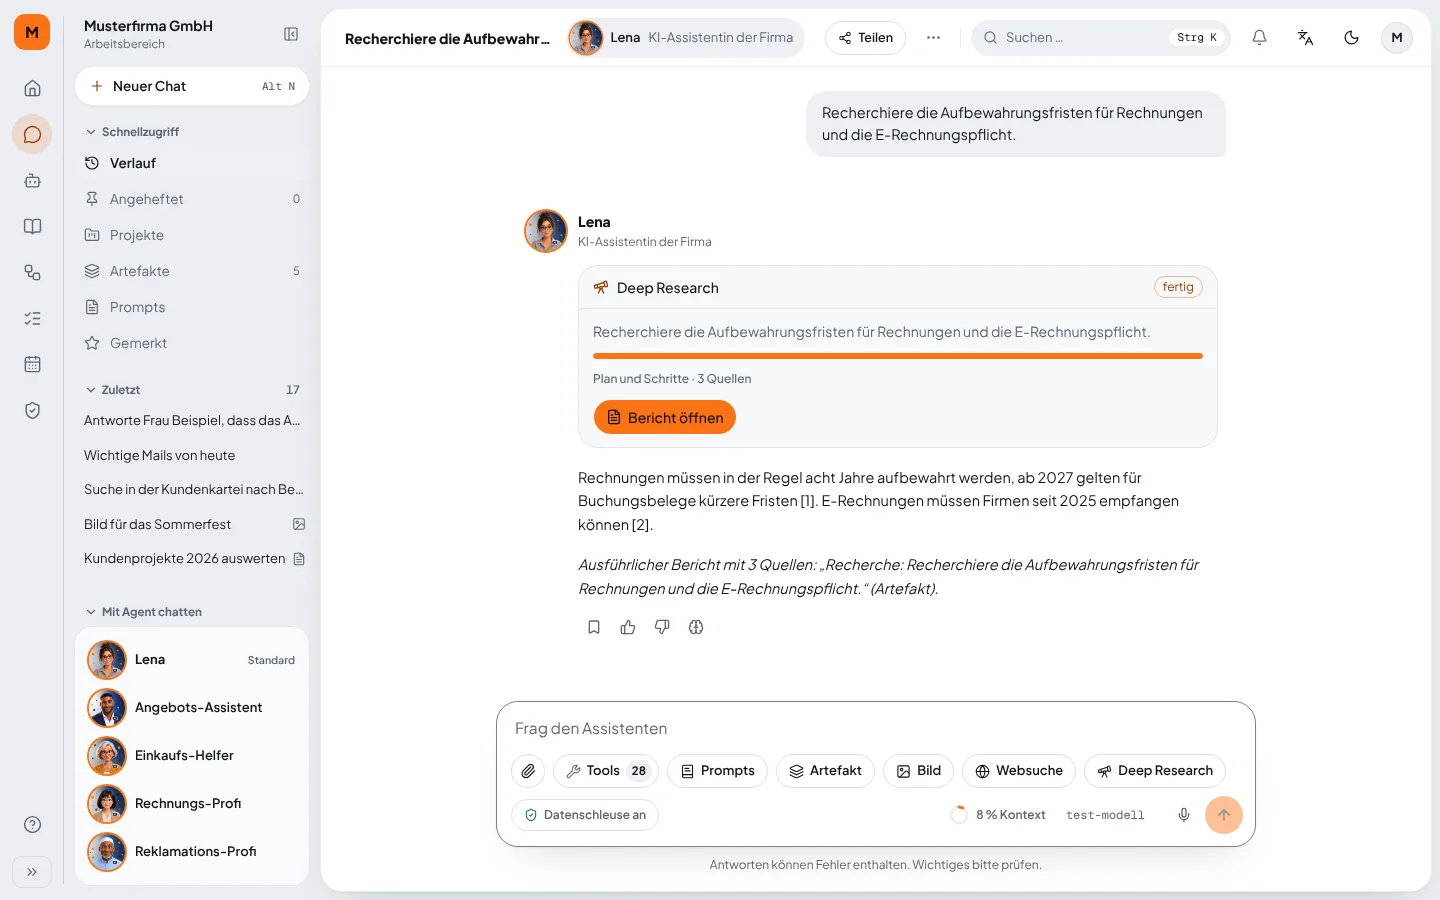Open the Tools 28 selector
Image resolution: width=1440 pixels, height=900 pixels.
point(606,771)
